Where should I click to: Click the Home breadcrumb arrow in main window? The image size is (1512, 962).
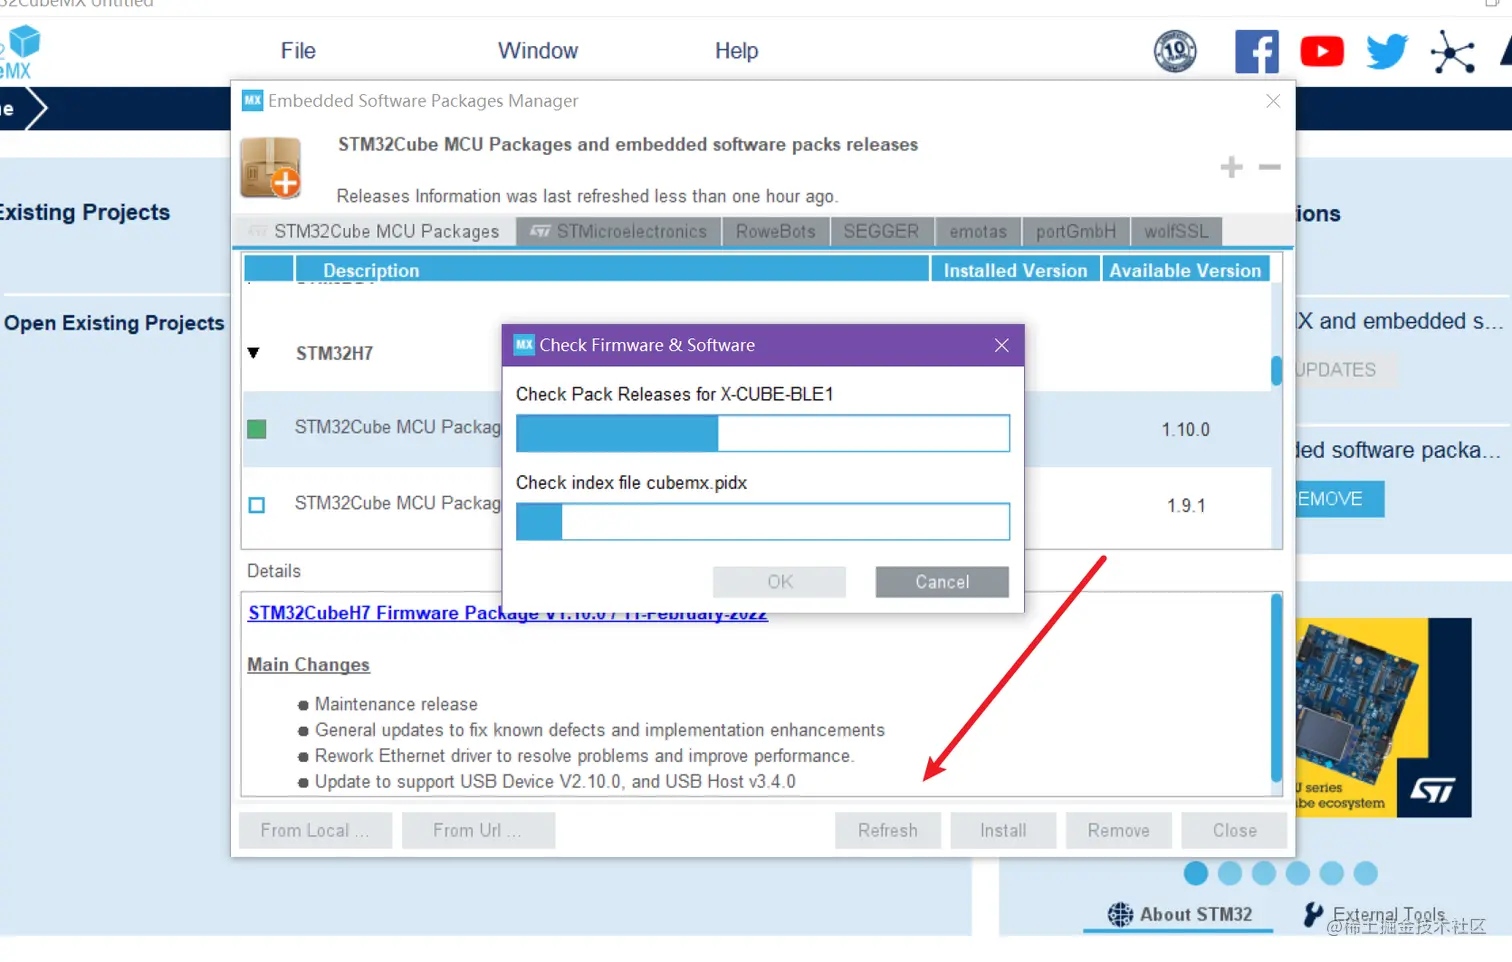[24, 108]
